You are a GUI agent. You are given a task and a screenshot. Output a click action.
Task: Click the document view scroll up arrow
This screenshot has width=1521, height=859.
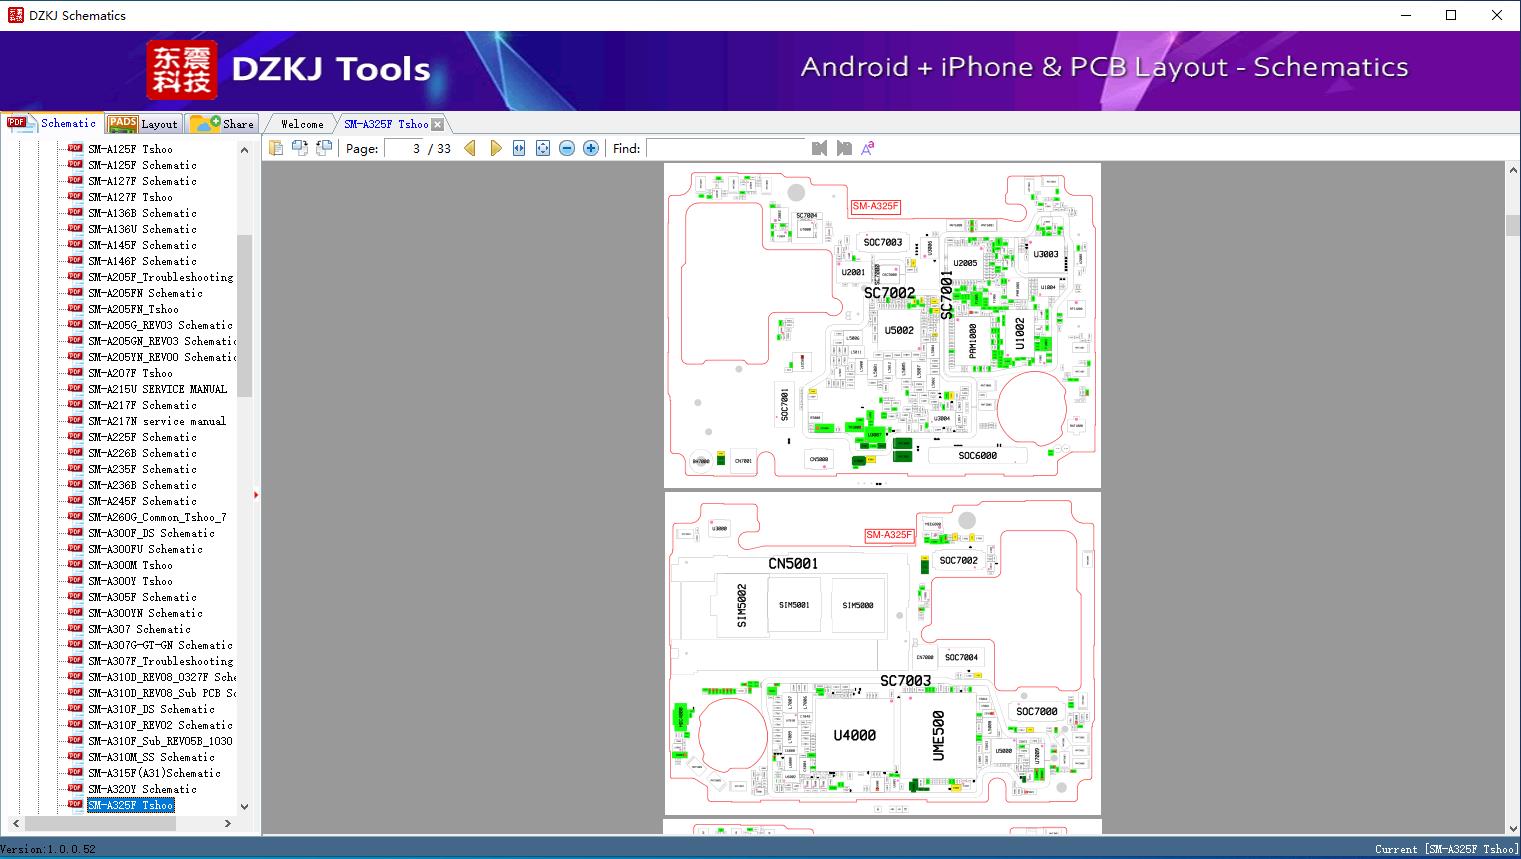tap(1512, 171)
